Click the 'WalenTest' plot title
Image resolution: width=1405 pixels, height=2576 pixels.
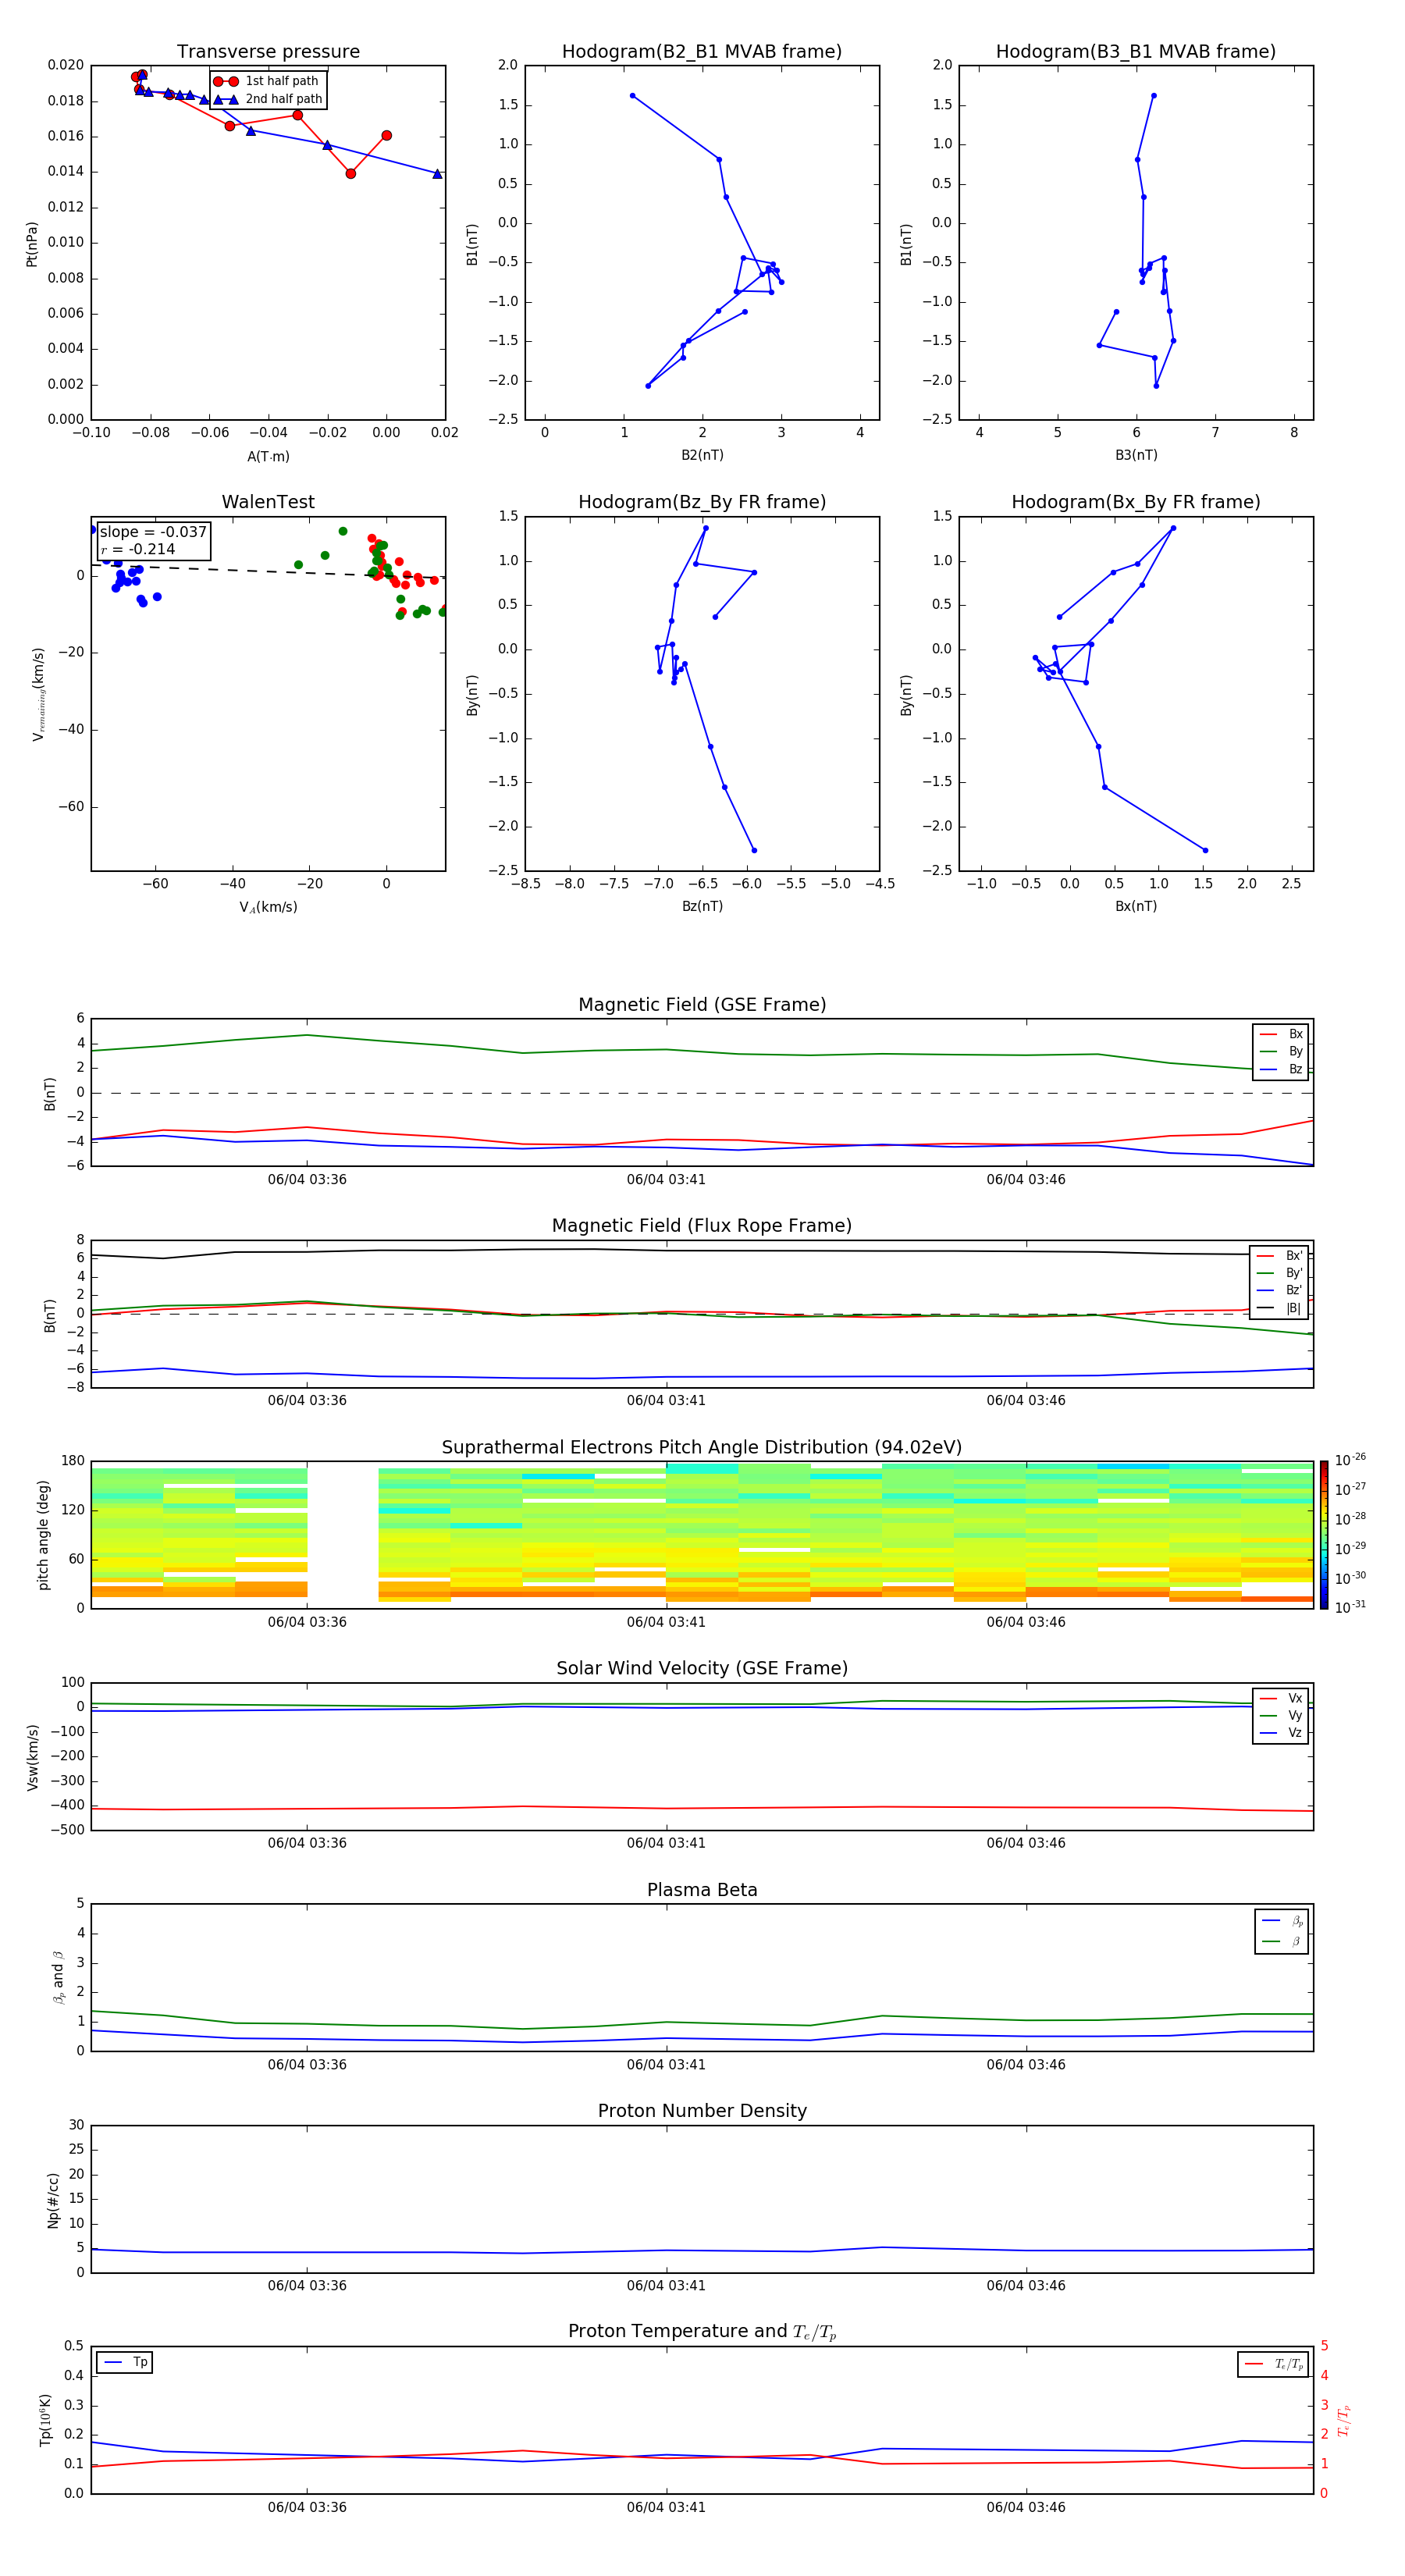pos(268,502)
